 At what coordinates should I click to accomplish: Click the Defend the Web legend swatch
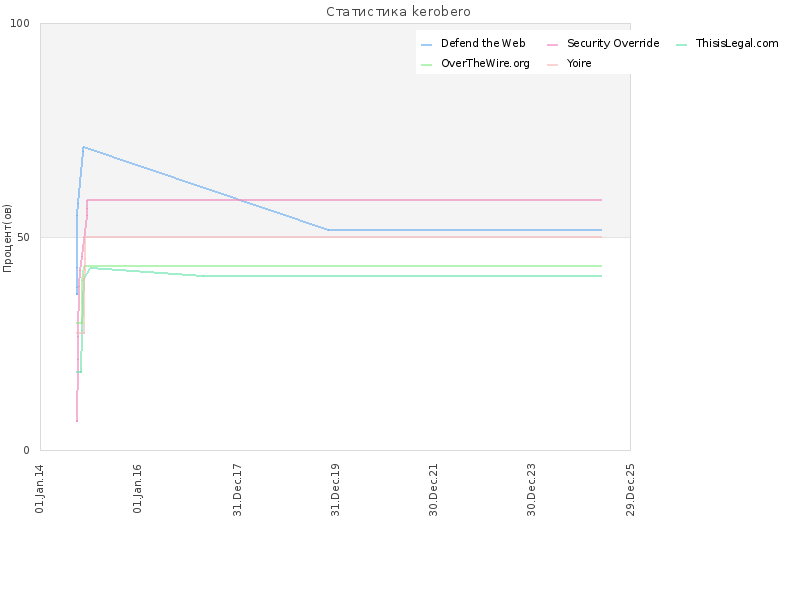427,45
